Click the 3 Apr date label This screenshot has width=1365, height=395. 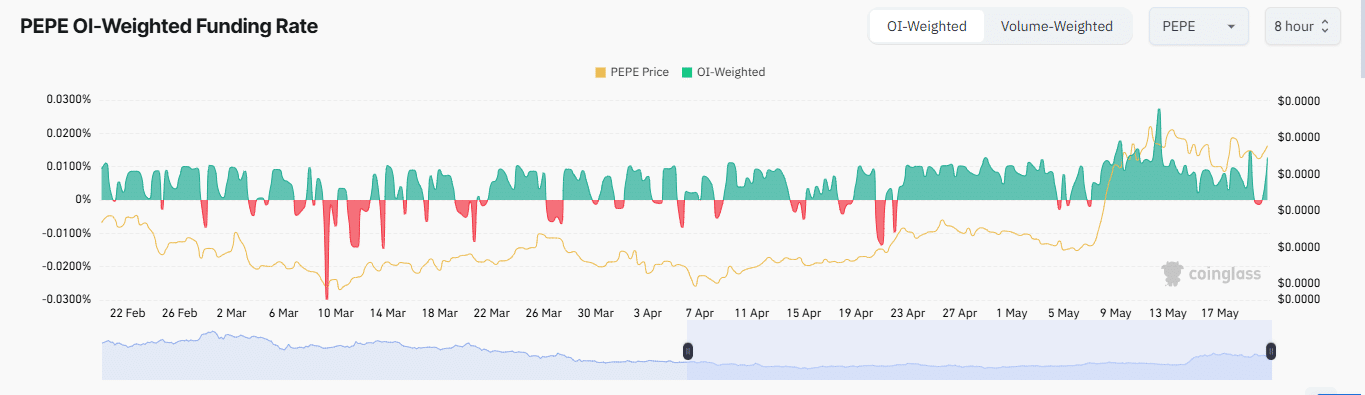pyautogui.click(x=647, y=313)
